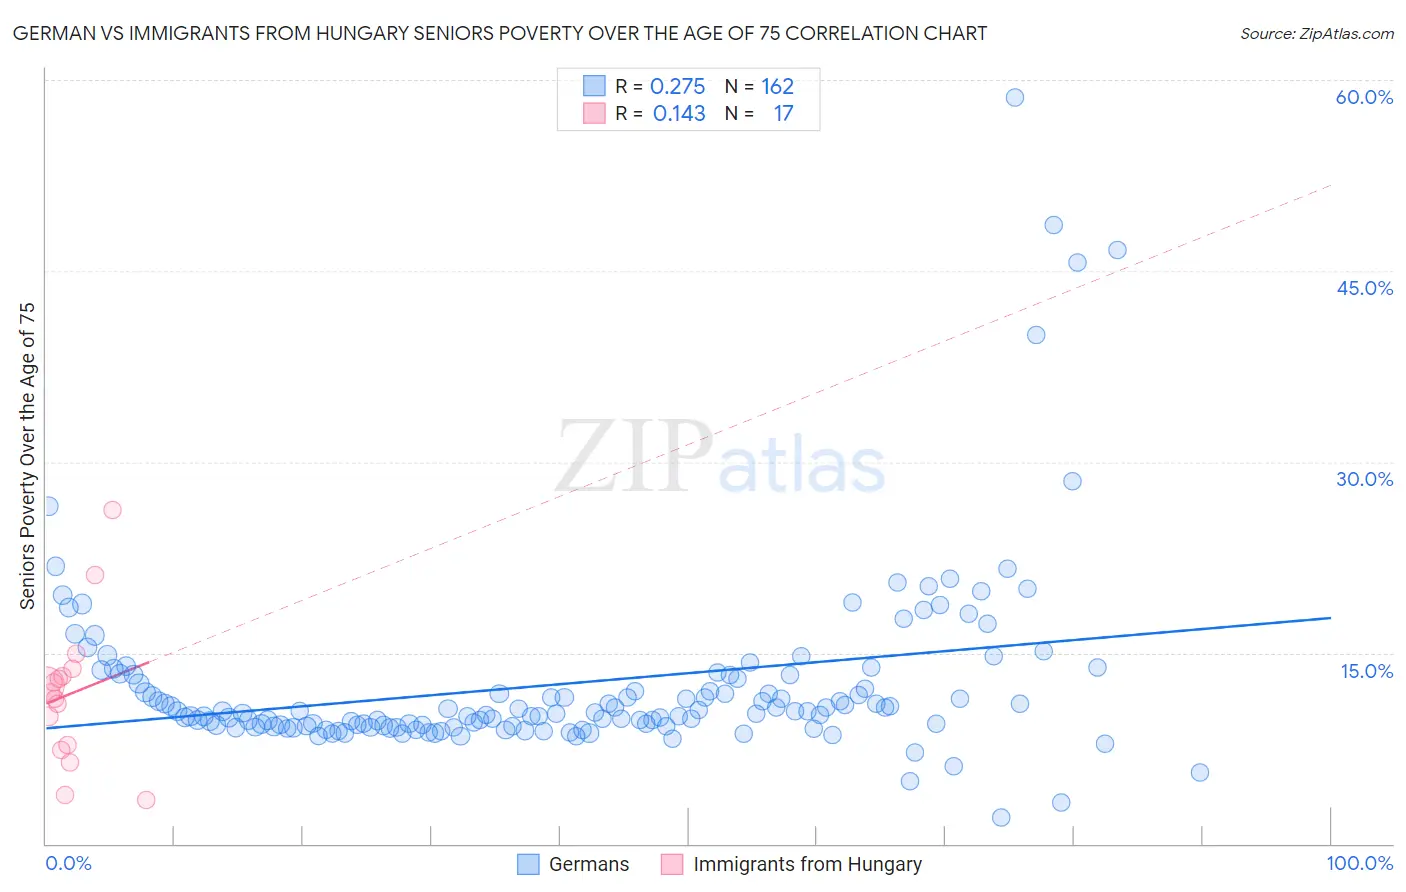Click the pink swatch beside R = 0.143
Viewport: 1406px width, 892px height.
(x=595, y=113)
